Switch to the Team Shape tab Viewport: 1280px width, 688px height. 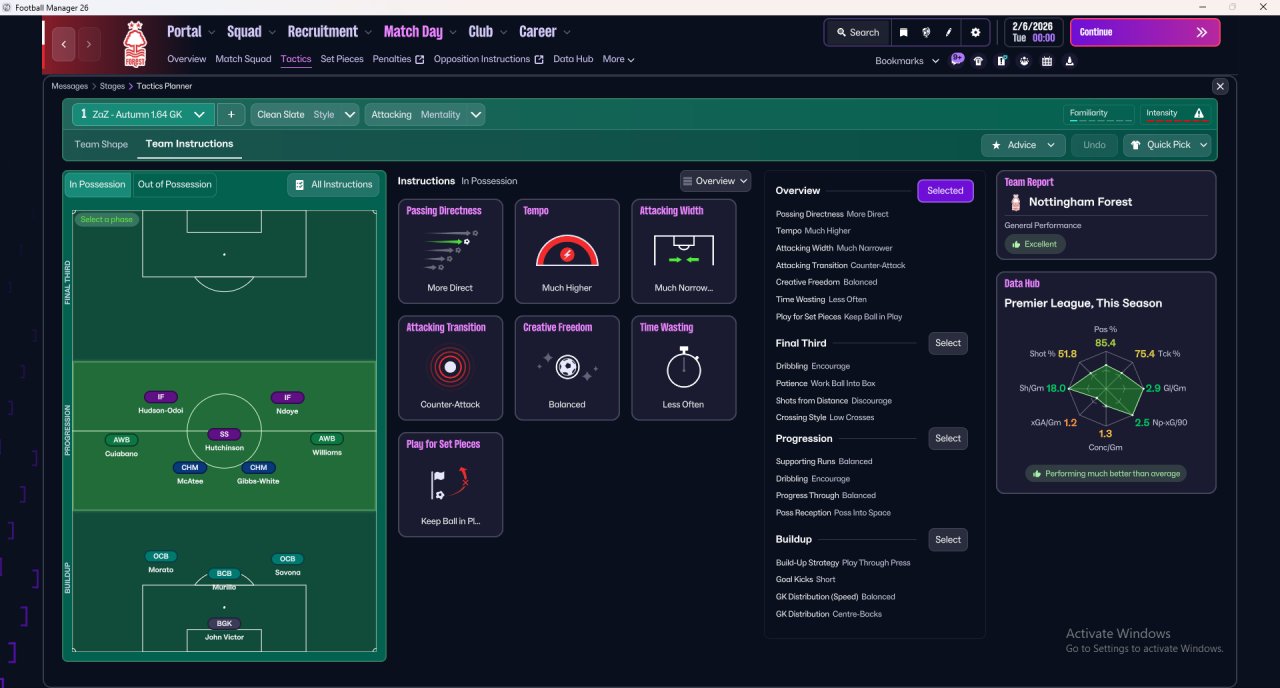101,144
